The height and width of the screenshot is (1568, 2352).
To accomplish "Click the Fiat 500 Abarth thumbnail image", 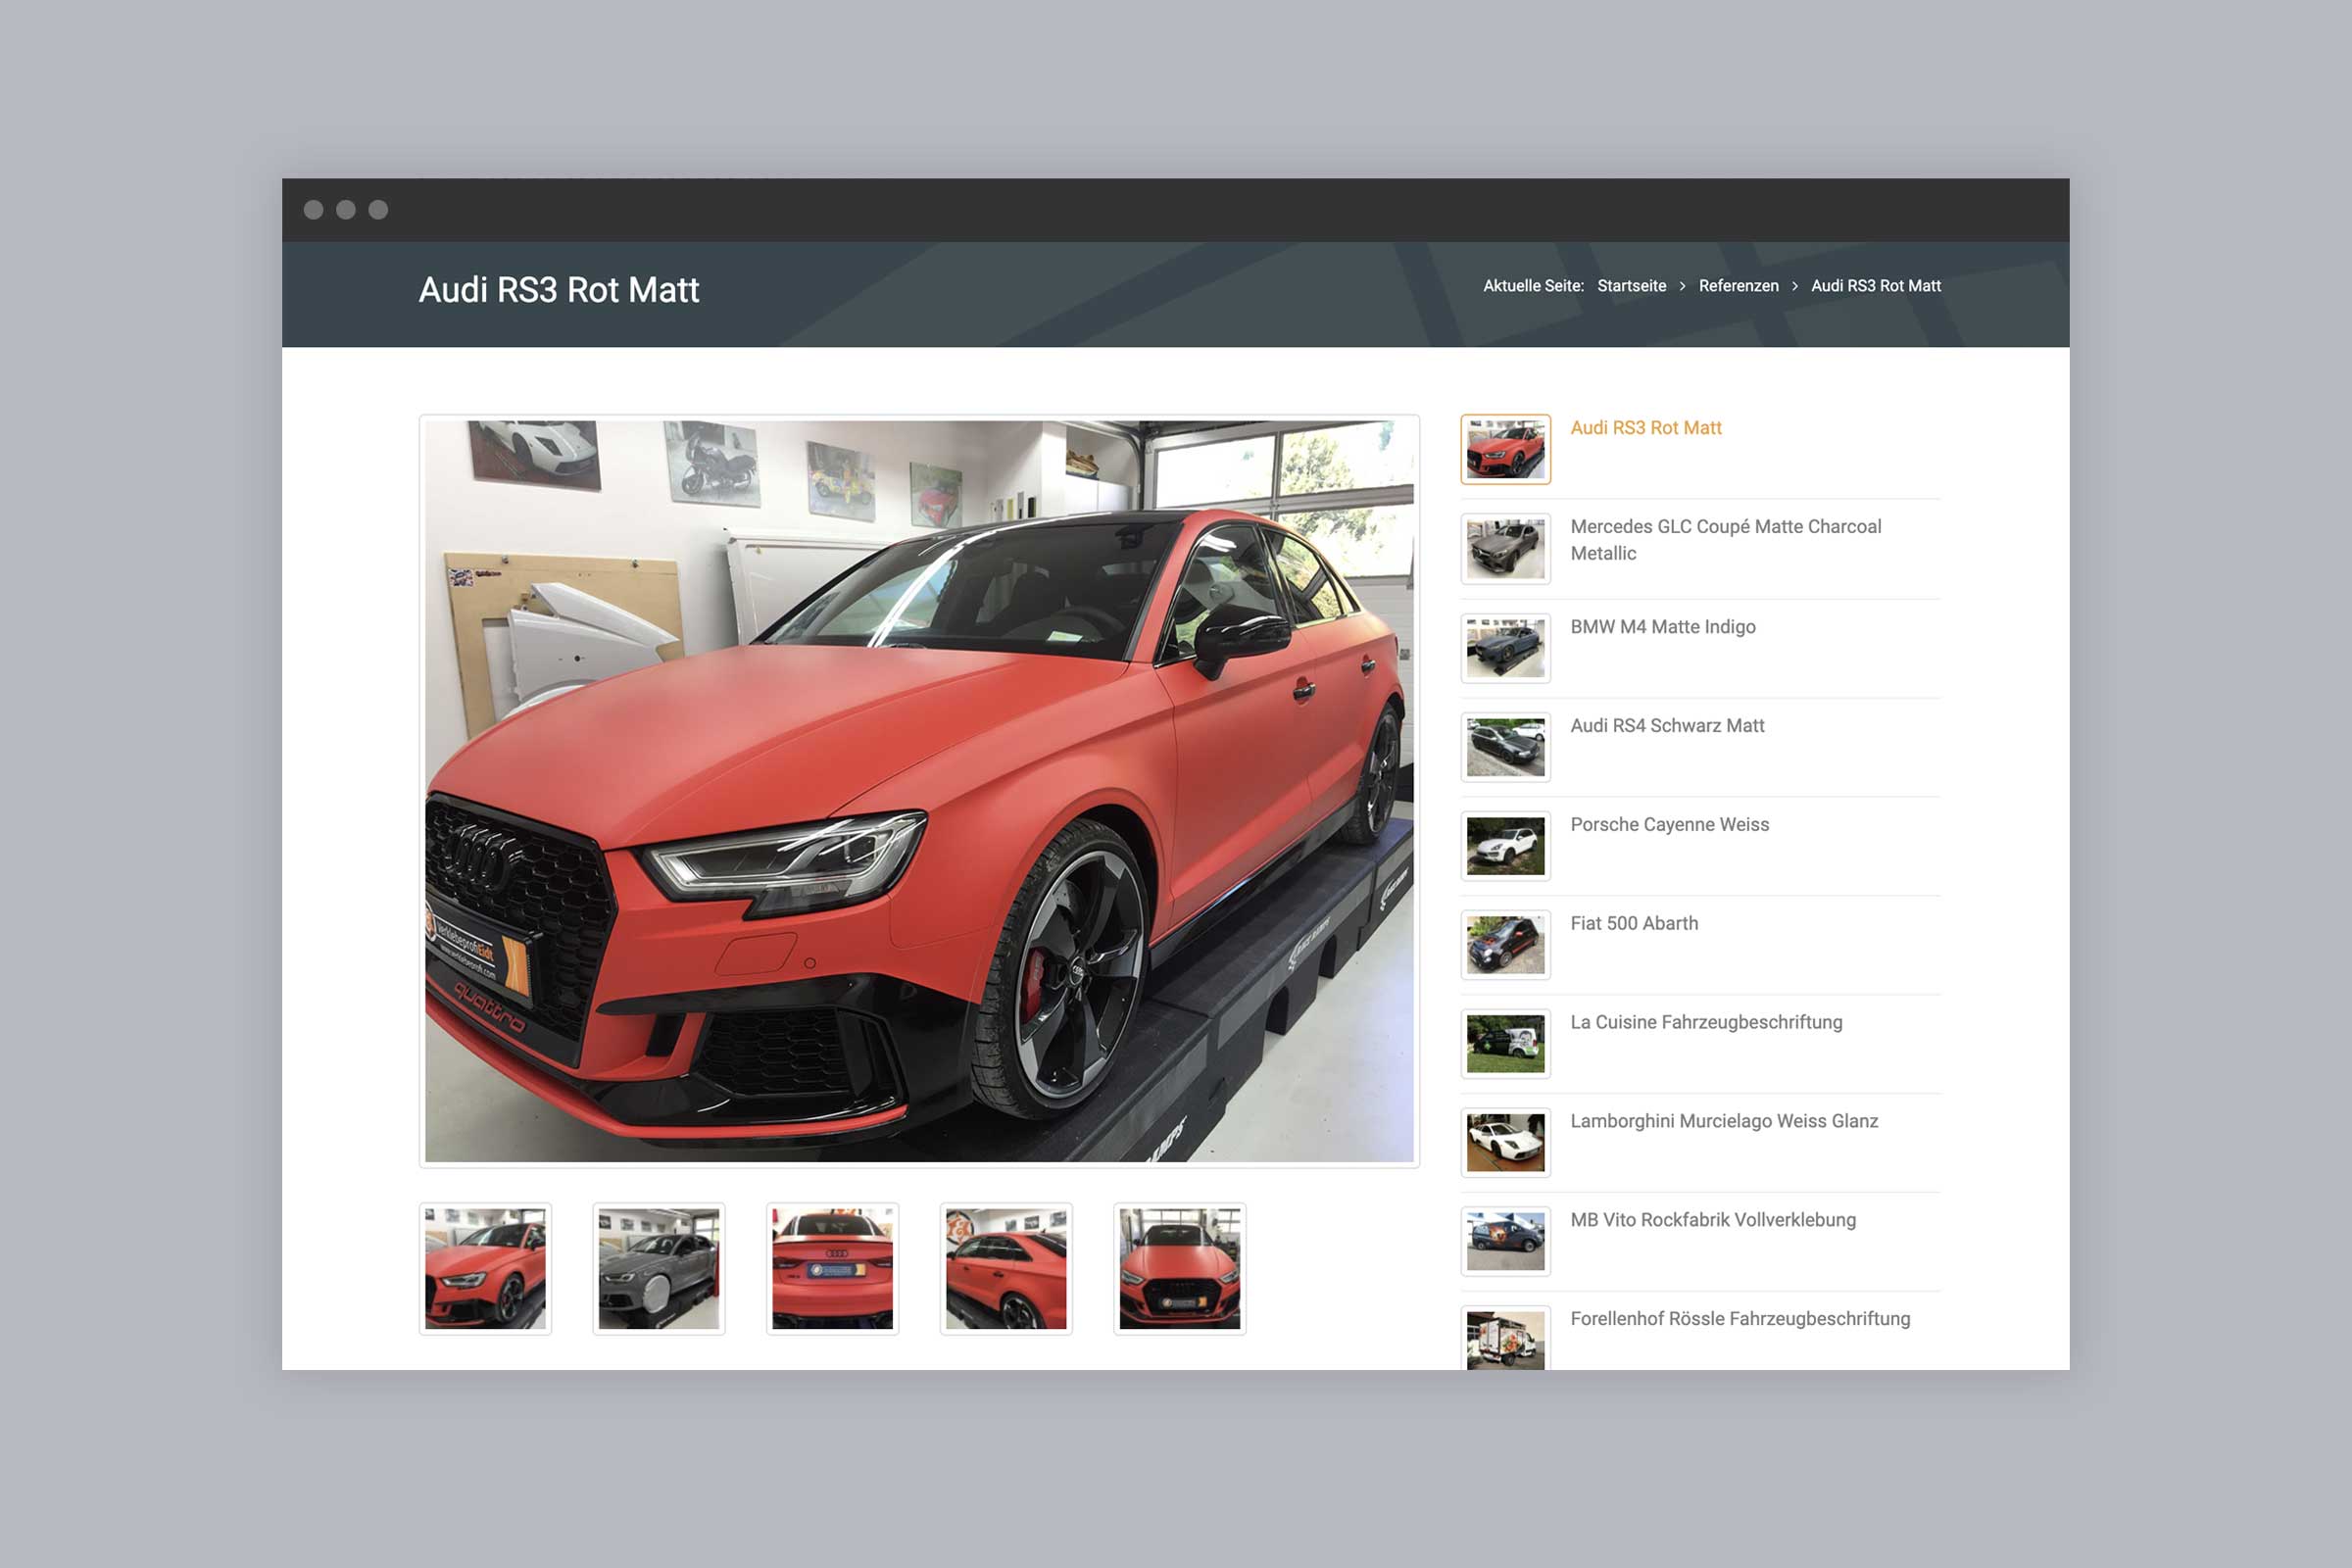I will pyautogui.click(x=1505, y=944).
